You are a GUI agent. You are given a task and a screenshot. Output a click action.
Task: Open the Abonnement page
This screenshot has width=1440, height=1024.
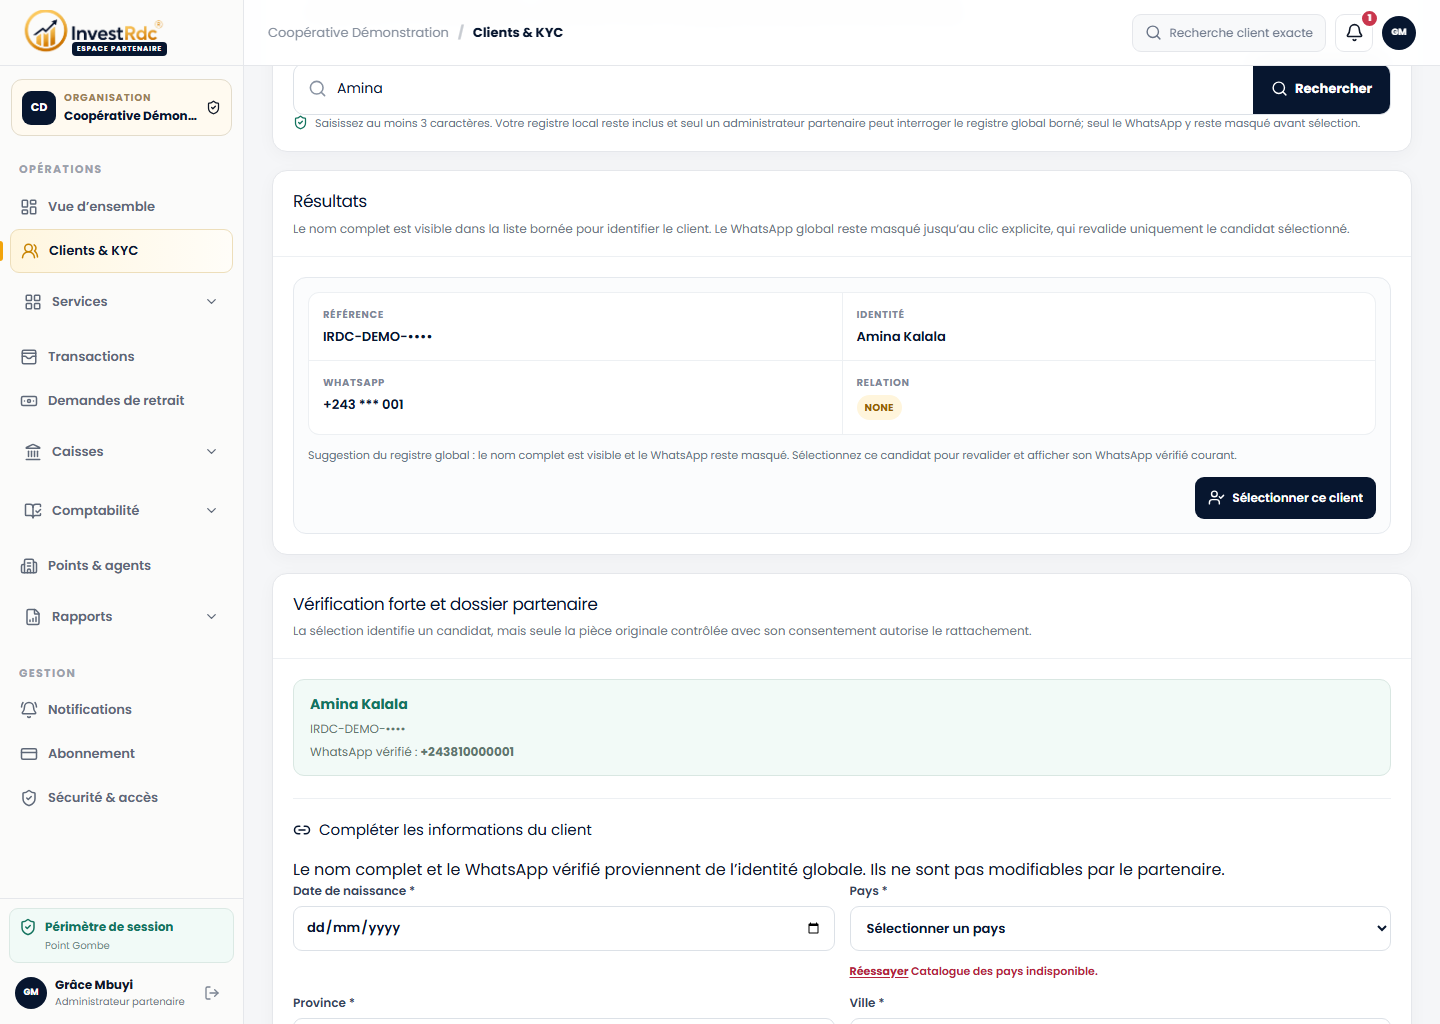(x=121, y=754)
